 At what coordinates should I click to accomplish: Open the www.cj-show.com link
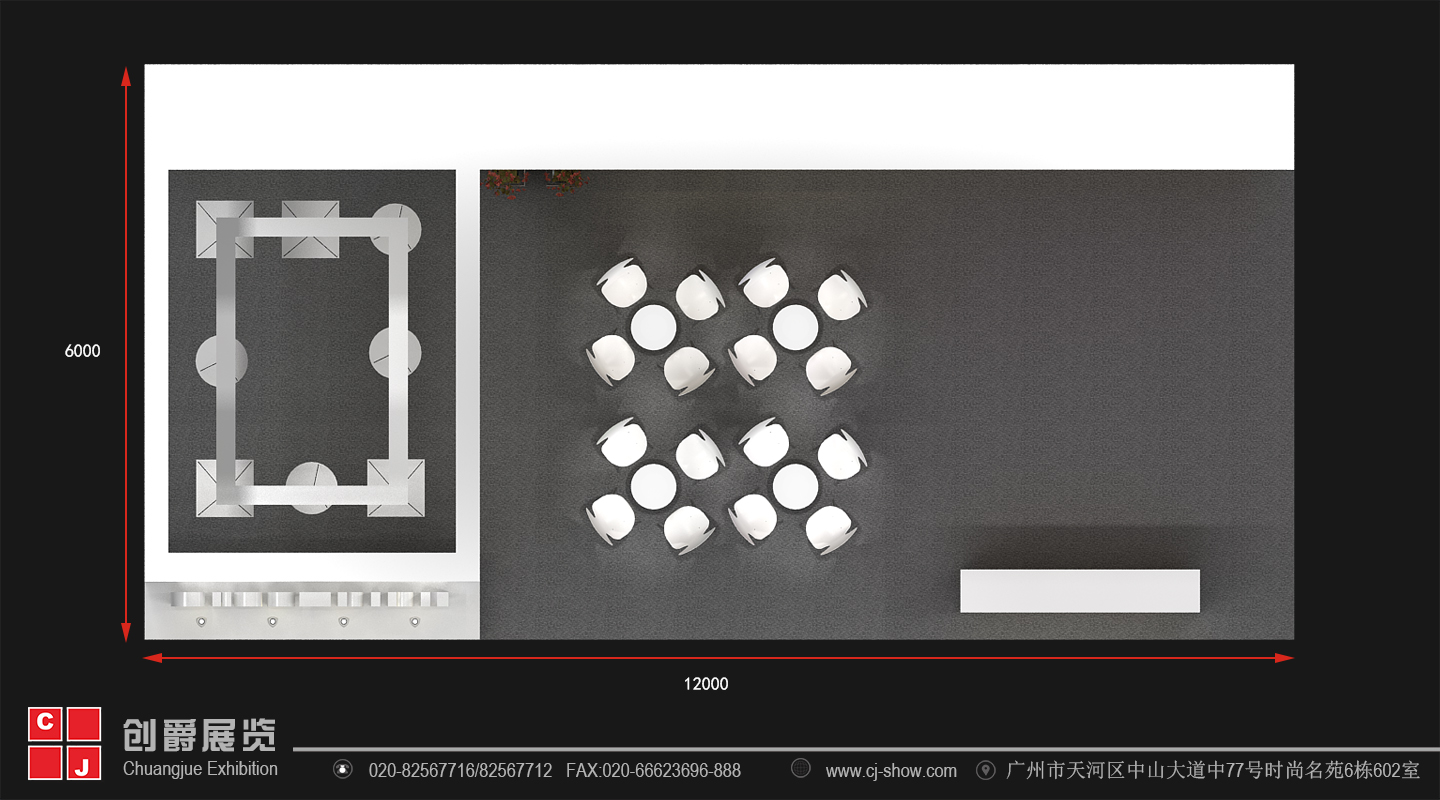pos(891,771)
